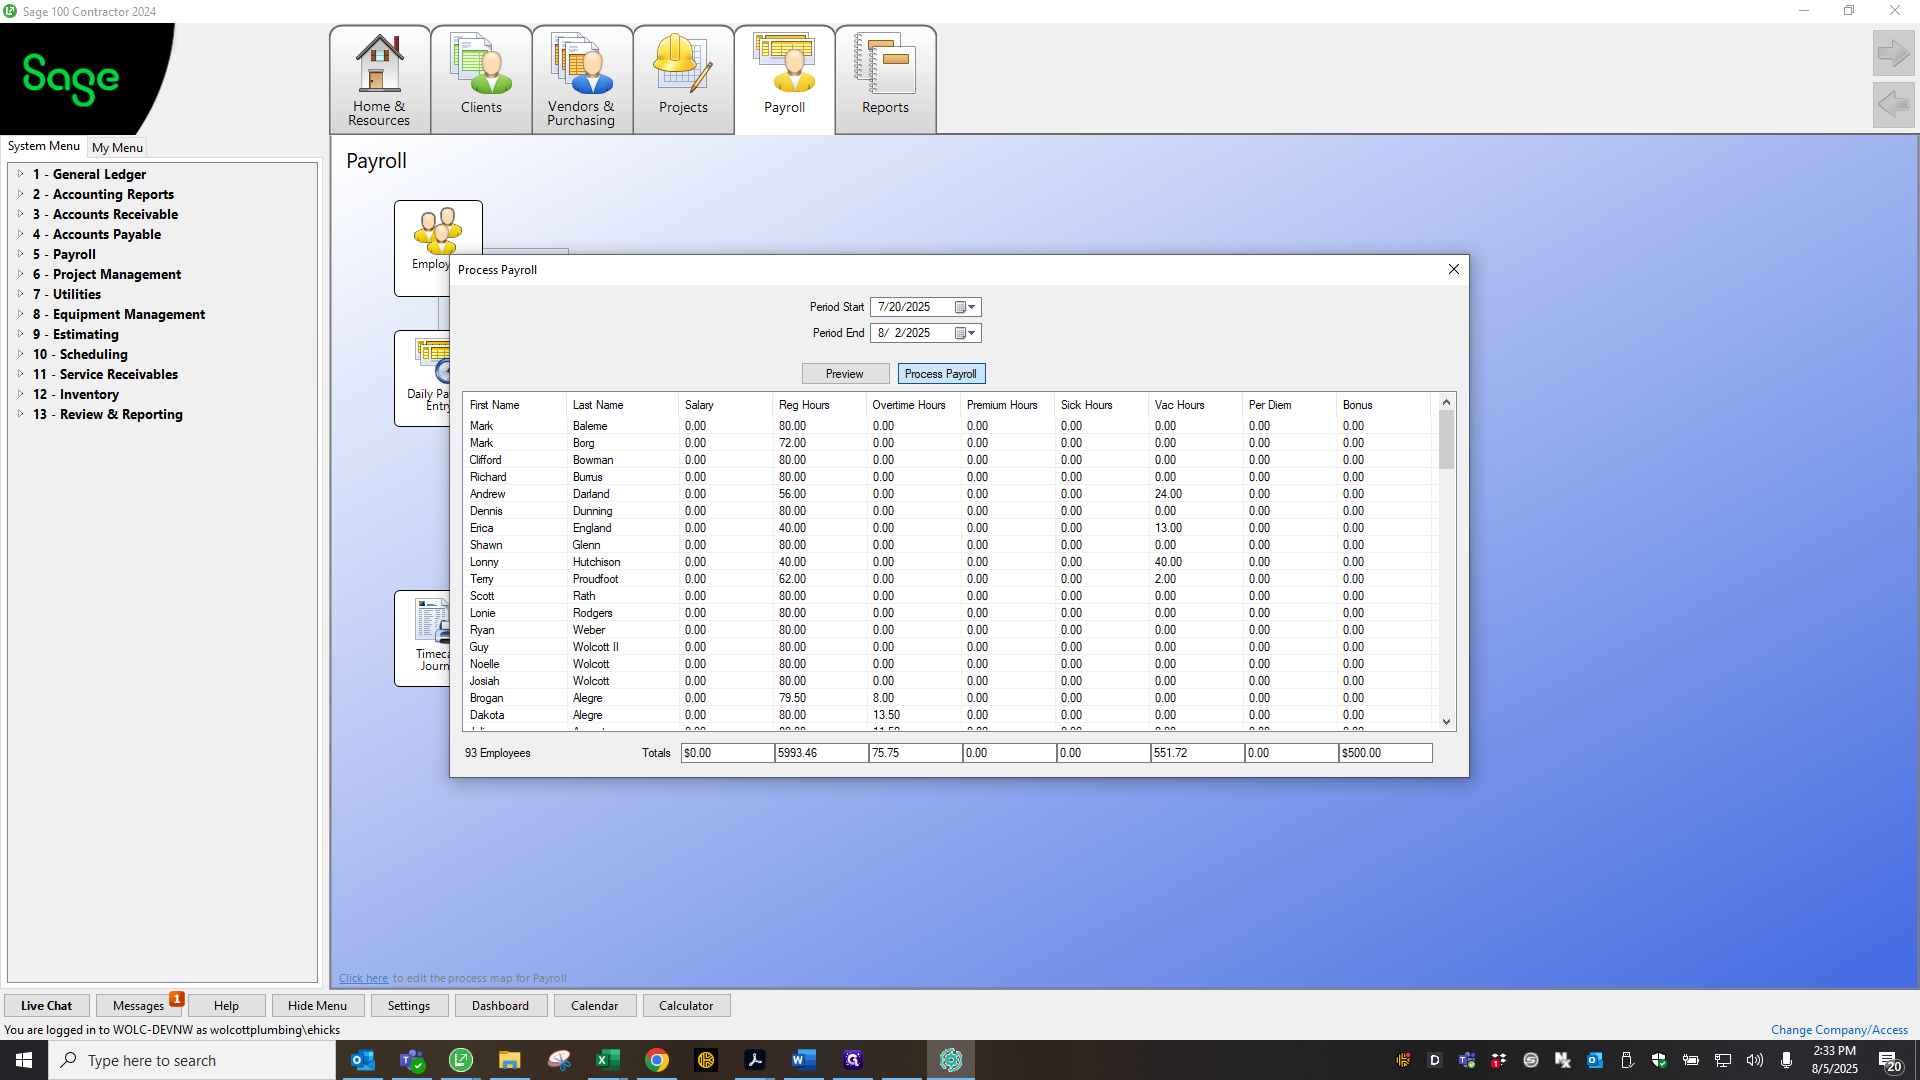Select 9 - Estimating menu item

click(76, 334)
